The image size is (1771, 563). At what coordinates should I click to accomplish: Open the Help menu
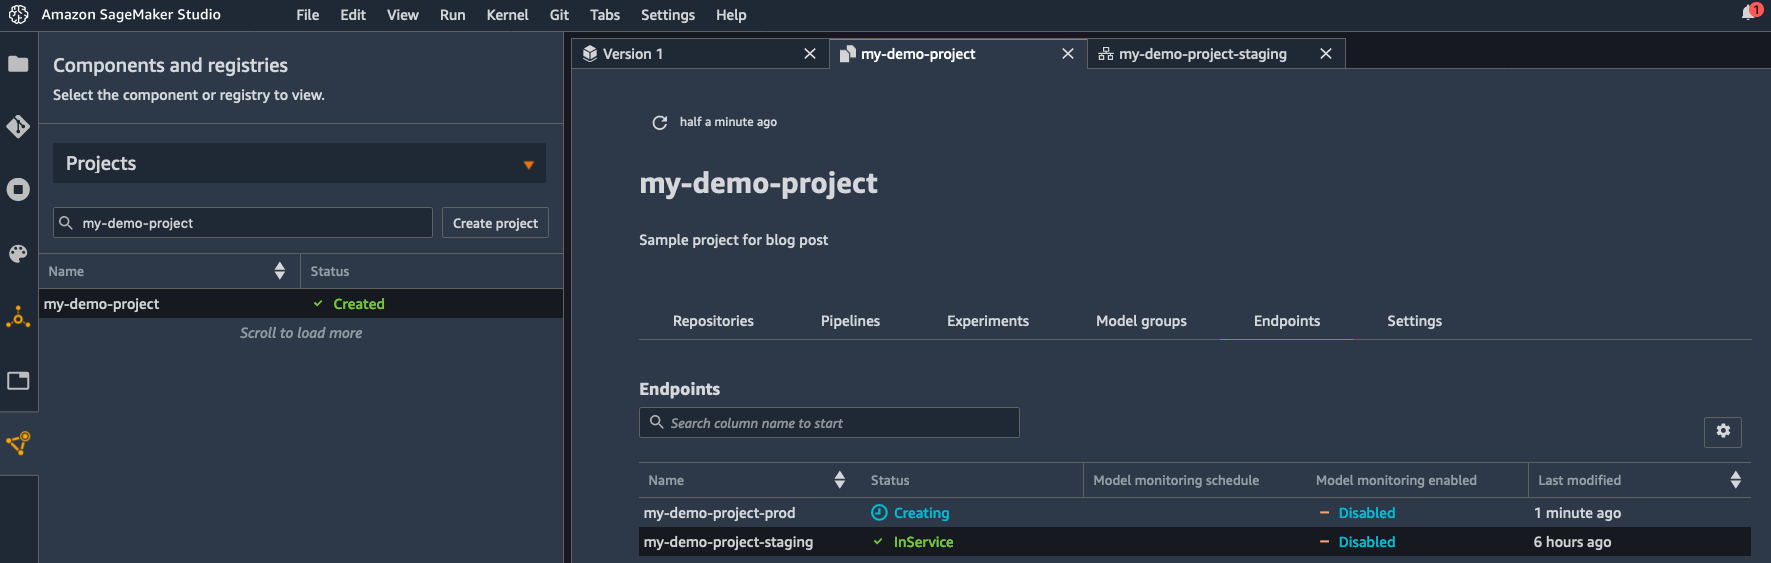[x=731, y=15]
